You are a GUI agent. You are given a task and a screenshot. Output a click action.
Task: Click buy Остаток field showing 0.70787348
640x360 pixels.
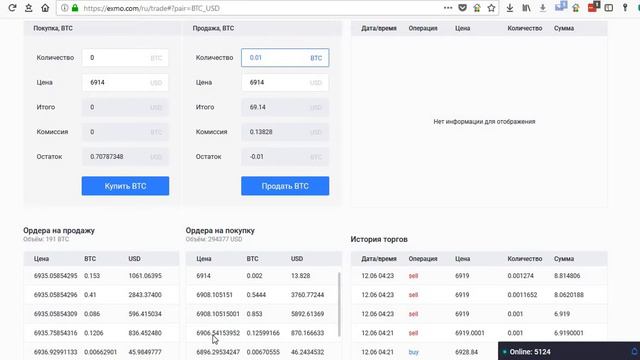125,157
